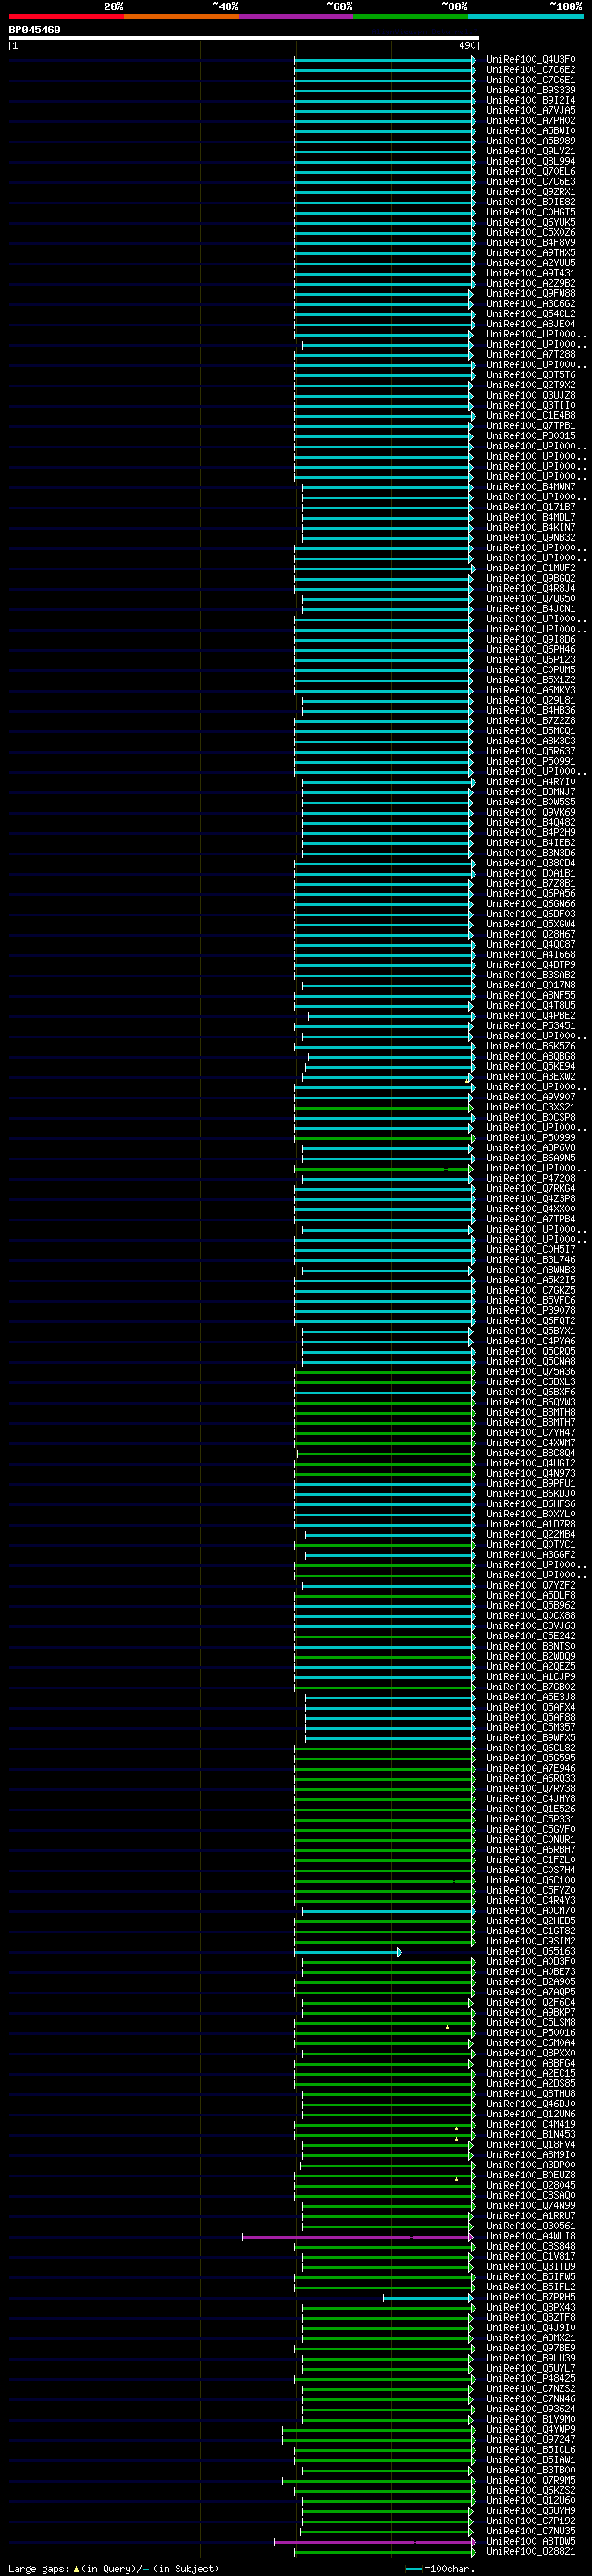Select label UniRef100_Q9NB32

(x=531, y=538)
